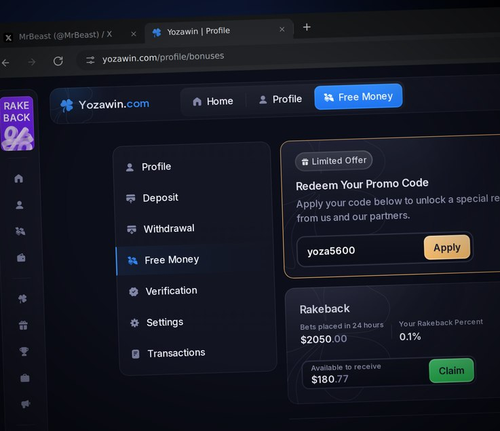Screen dimensions: 500x431
Task: Focus the promo code field containing yoza5600
Action: click(x=360, y=250)
